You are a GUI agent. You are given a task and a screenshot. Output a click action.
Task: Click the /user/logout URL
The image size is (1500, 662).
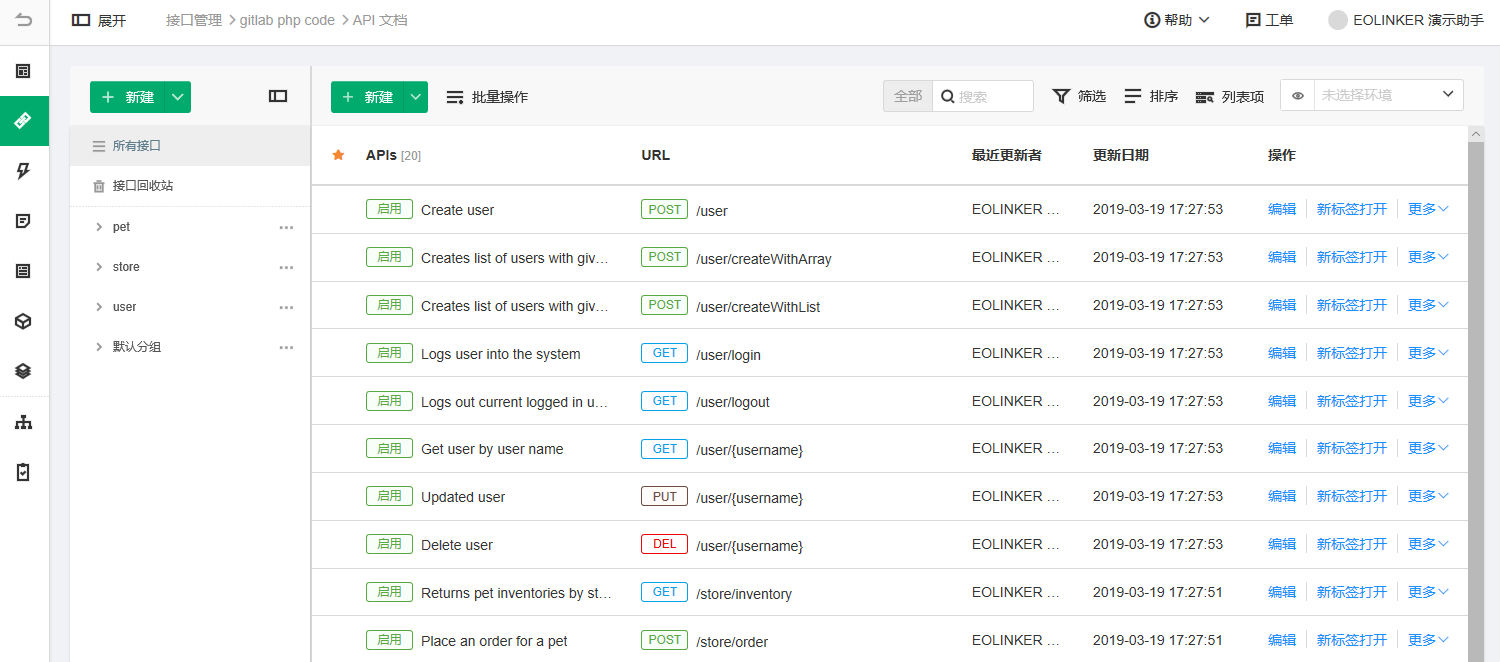[733, 402]
